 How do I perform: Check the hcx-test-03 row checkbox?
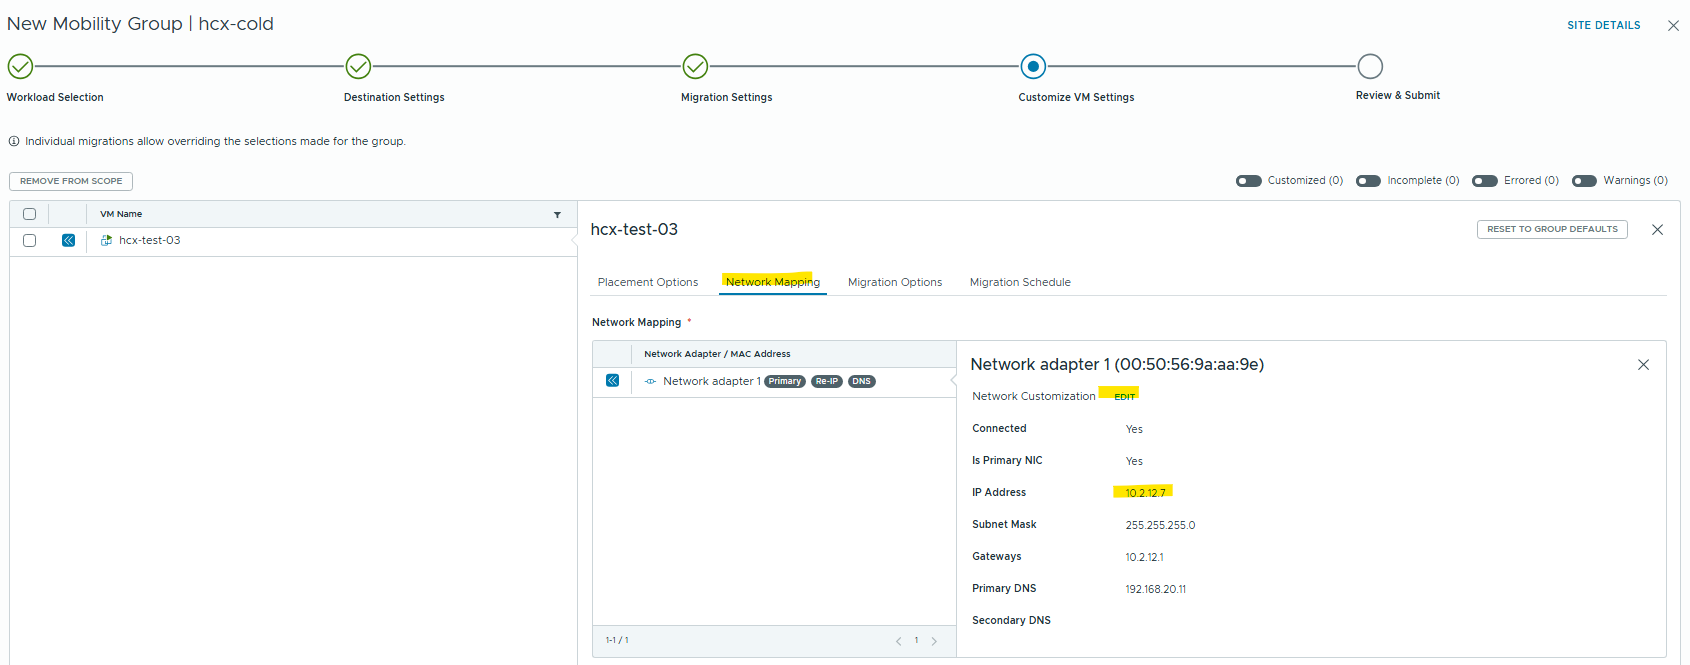[29, 240]
